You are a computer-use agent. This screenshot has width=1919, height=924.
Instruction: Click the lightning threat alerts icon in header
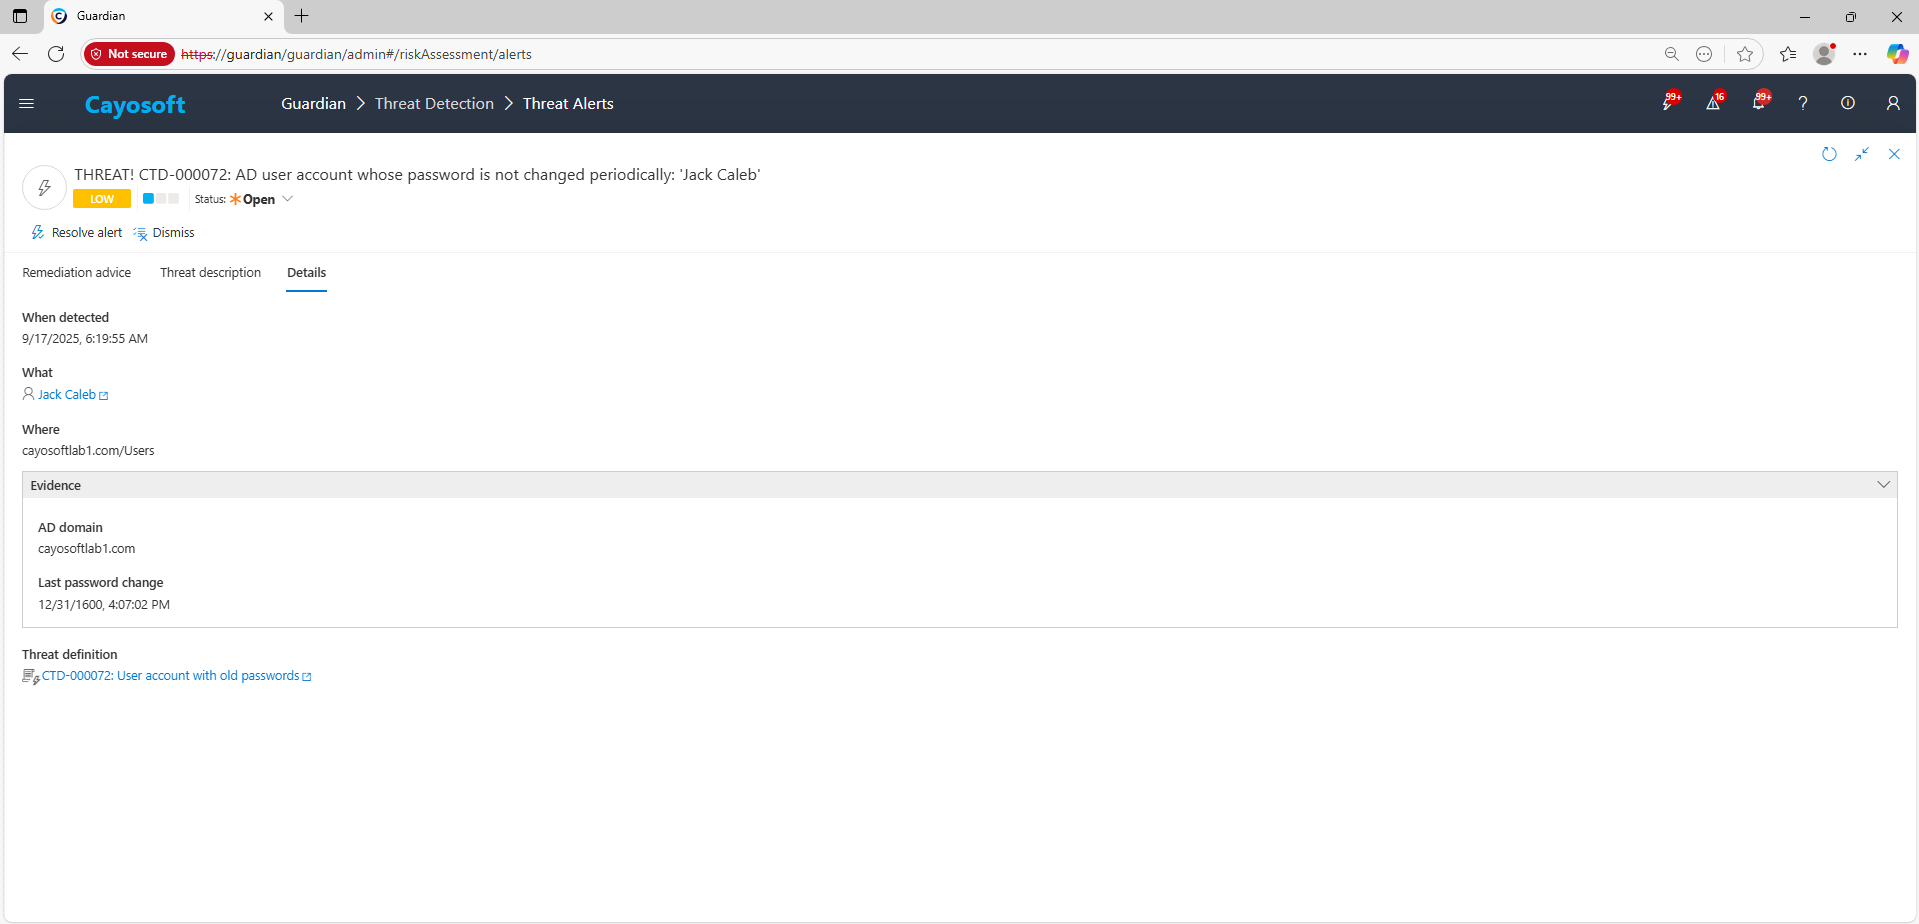tap(1668, 103)
